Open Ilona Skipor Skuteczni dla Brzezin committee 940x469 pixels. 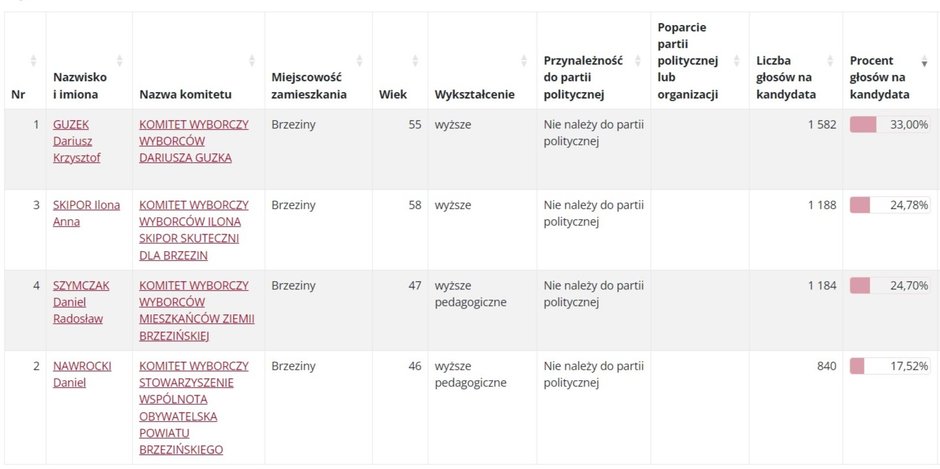[194, 230]
